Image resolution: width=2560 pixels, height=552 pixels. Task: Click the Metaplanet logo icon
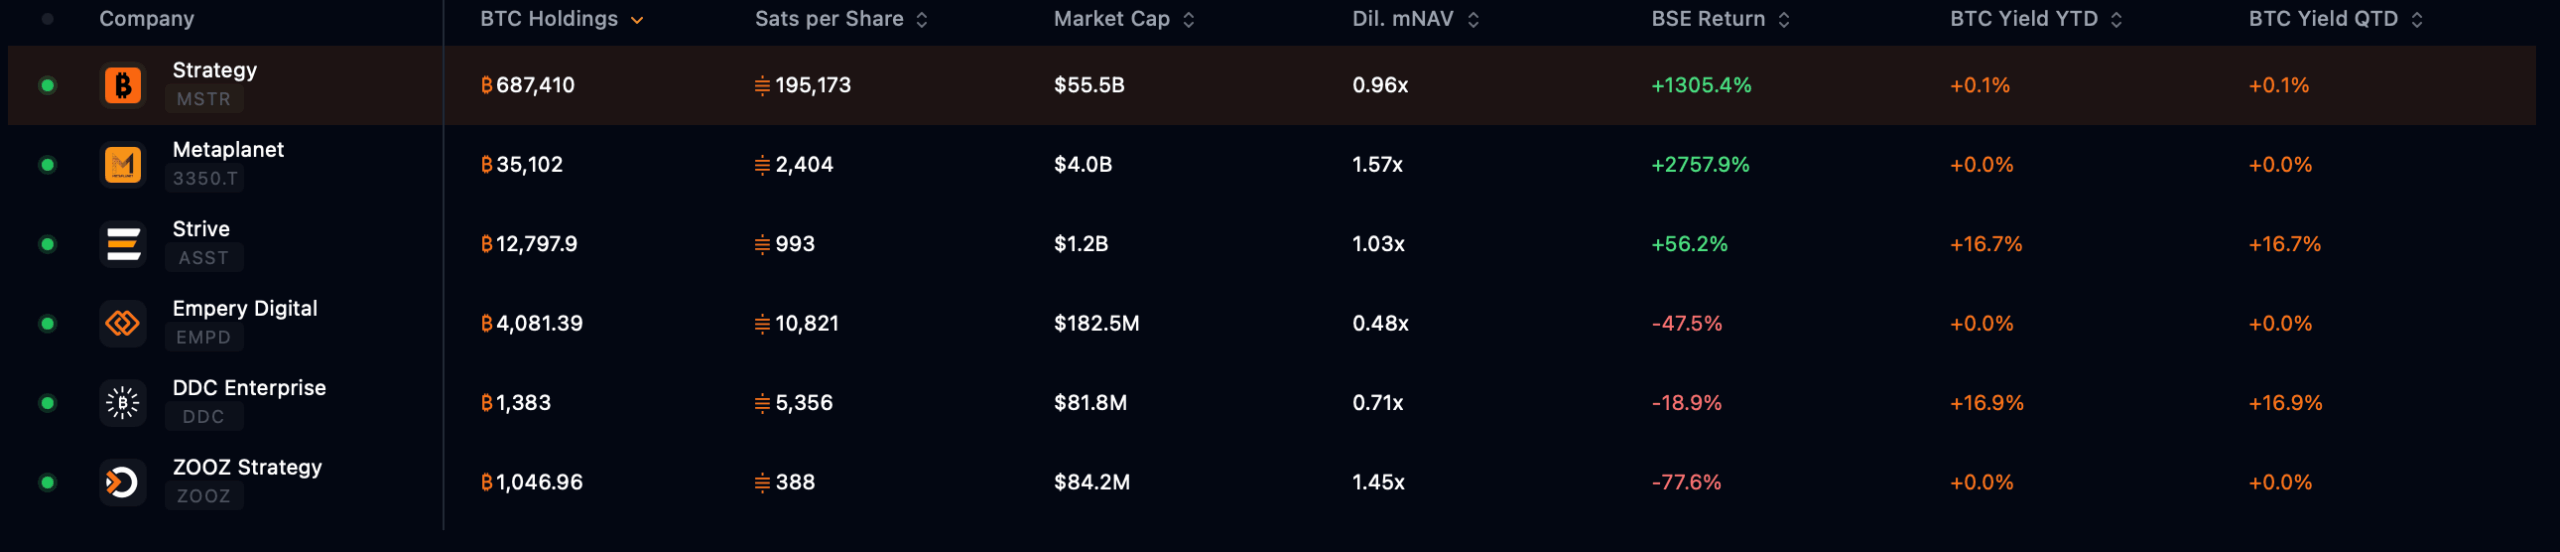pyautogui.click(x=123, y=164)
